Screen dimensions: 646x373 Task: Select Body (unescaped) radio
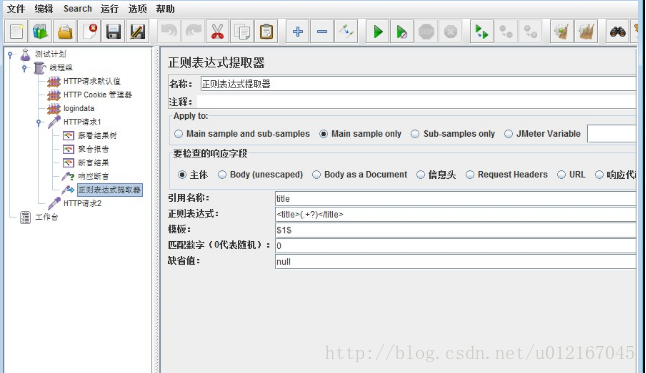point(222,175)
